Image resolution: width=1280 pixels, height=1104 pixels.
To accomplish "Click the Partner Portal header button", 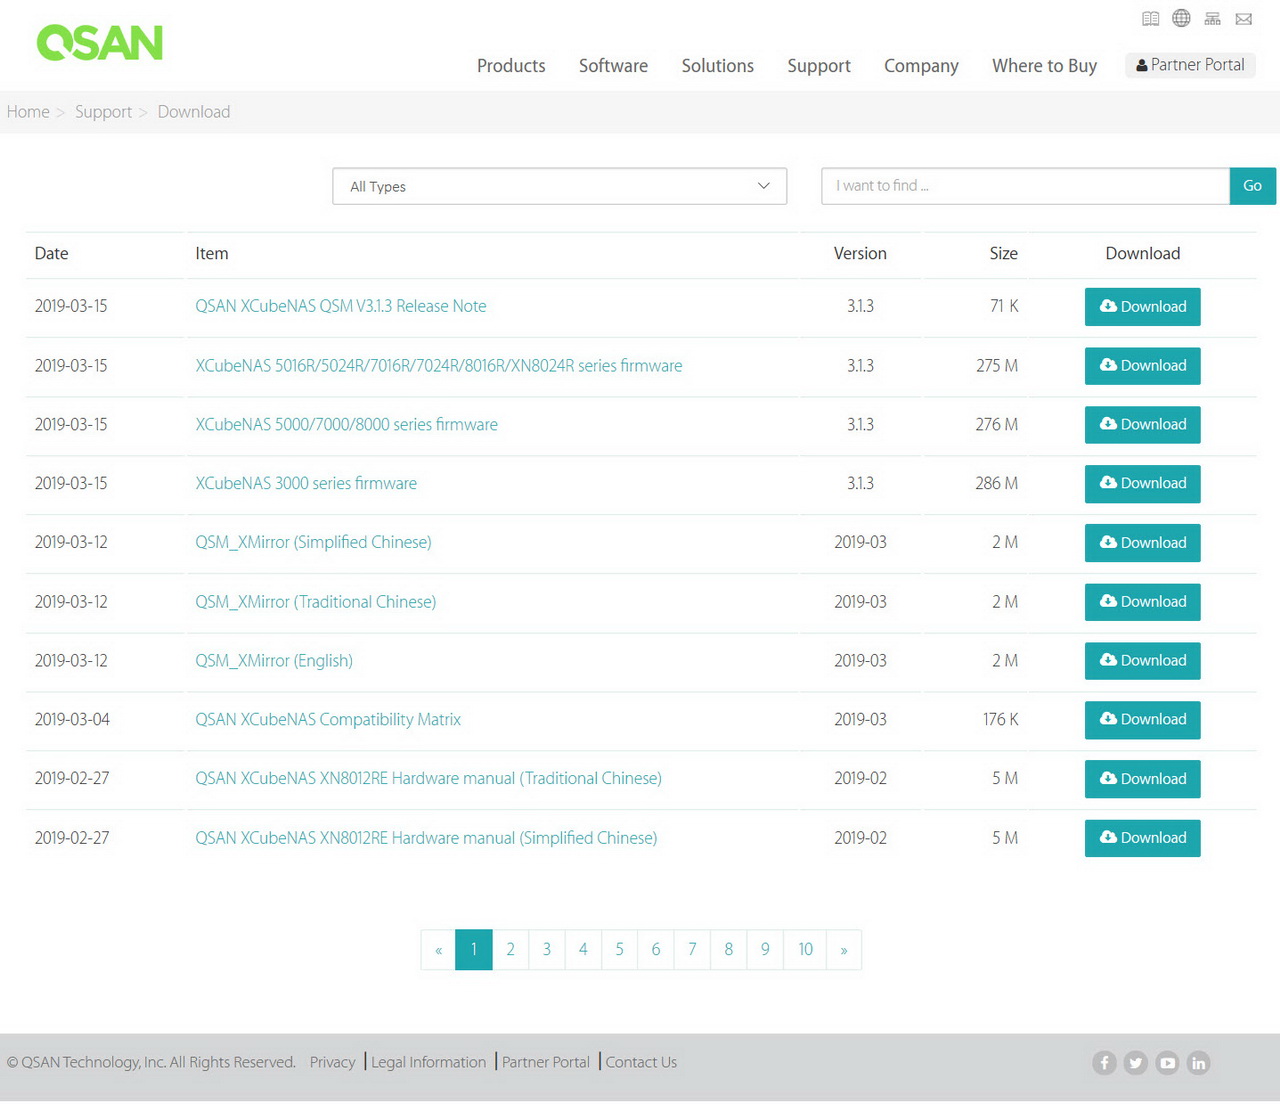I will [1190, 65].
